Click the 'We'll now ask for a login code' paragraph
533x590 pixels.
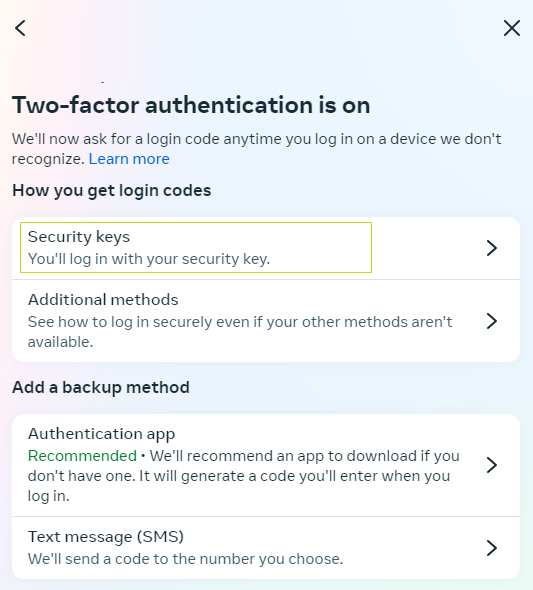(x=257, y=149)
